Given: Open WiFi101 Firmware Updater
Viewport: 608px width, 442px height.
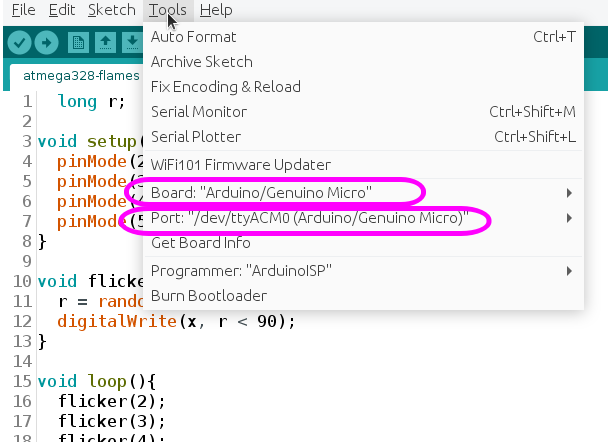Looking at the screenshot, I should pos(363,165).
